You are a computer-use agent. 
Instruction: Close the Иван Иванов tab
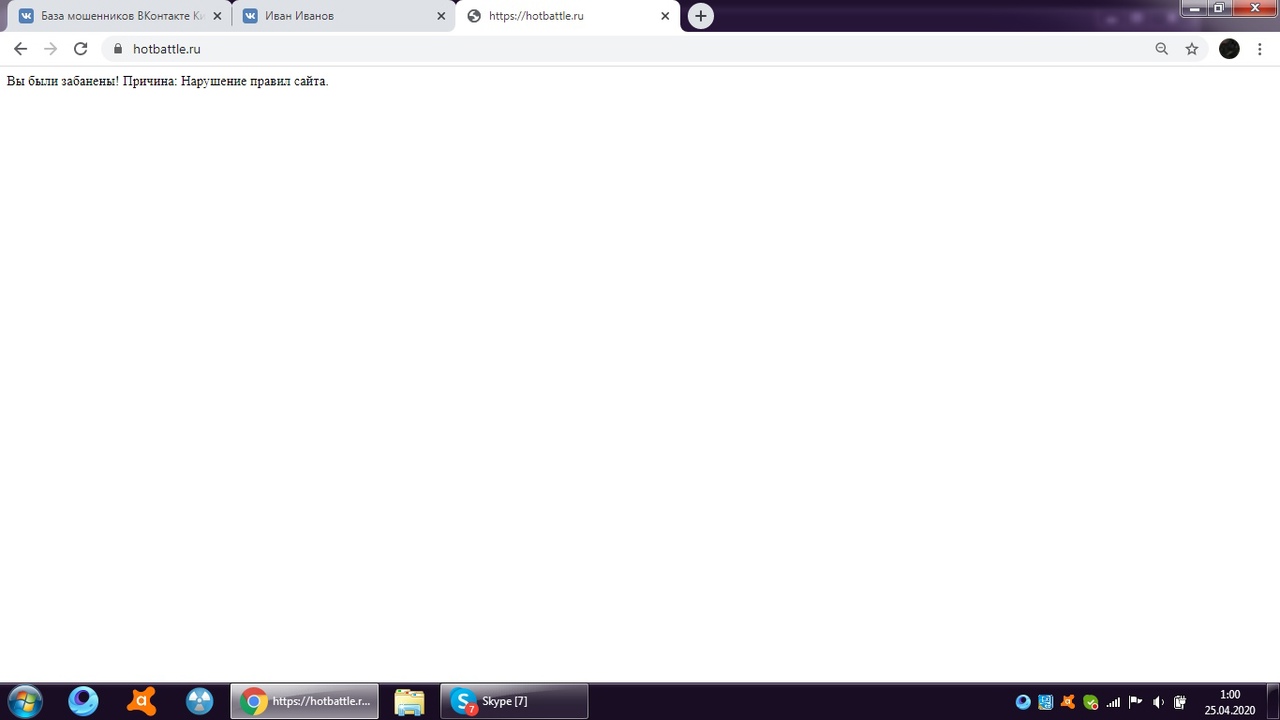click(441, 16)
